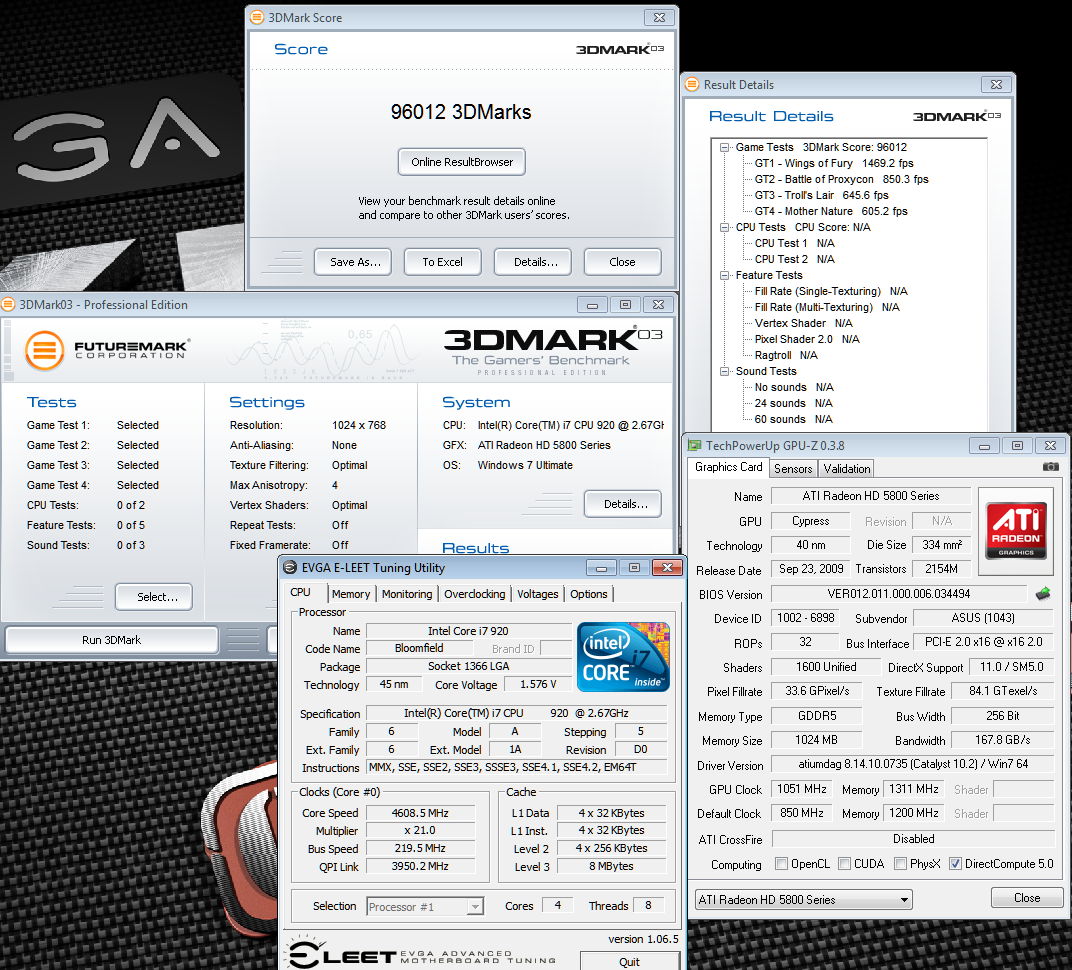Click the Futuremark orange logo icon
1072x970 pixels.
point(44,350)
